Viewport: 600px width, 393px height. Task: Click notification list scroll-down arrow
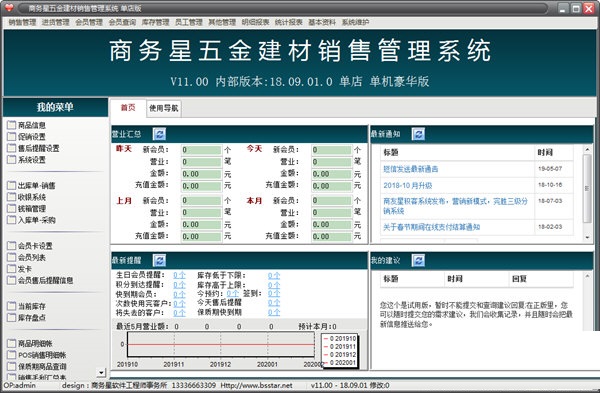coord(587,237)
